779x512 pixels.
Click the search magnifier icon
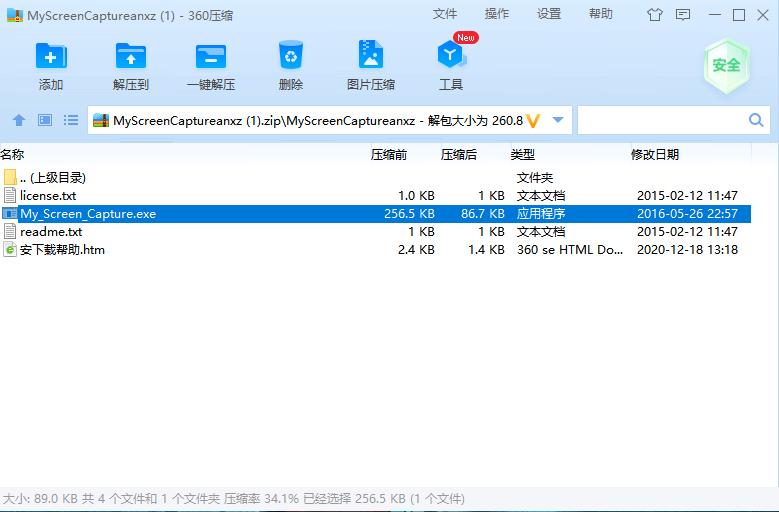point(756,120)
